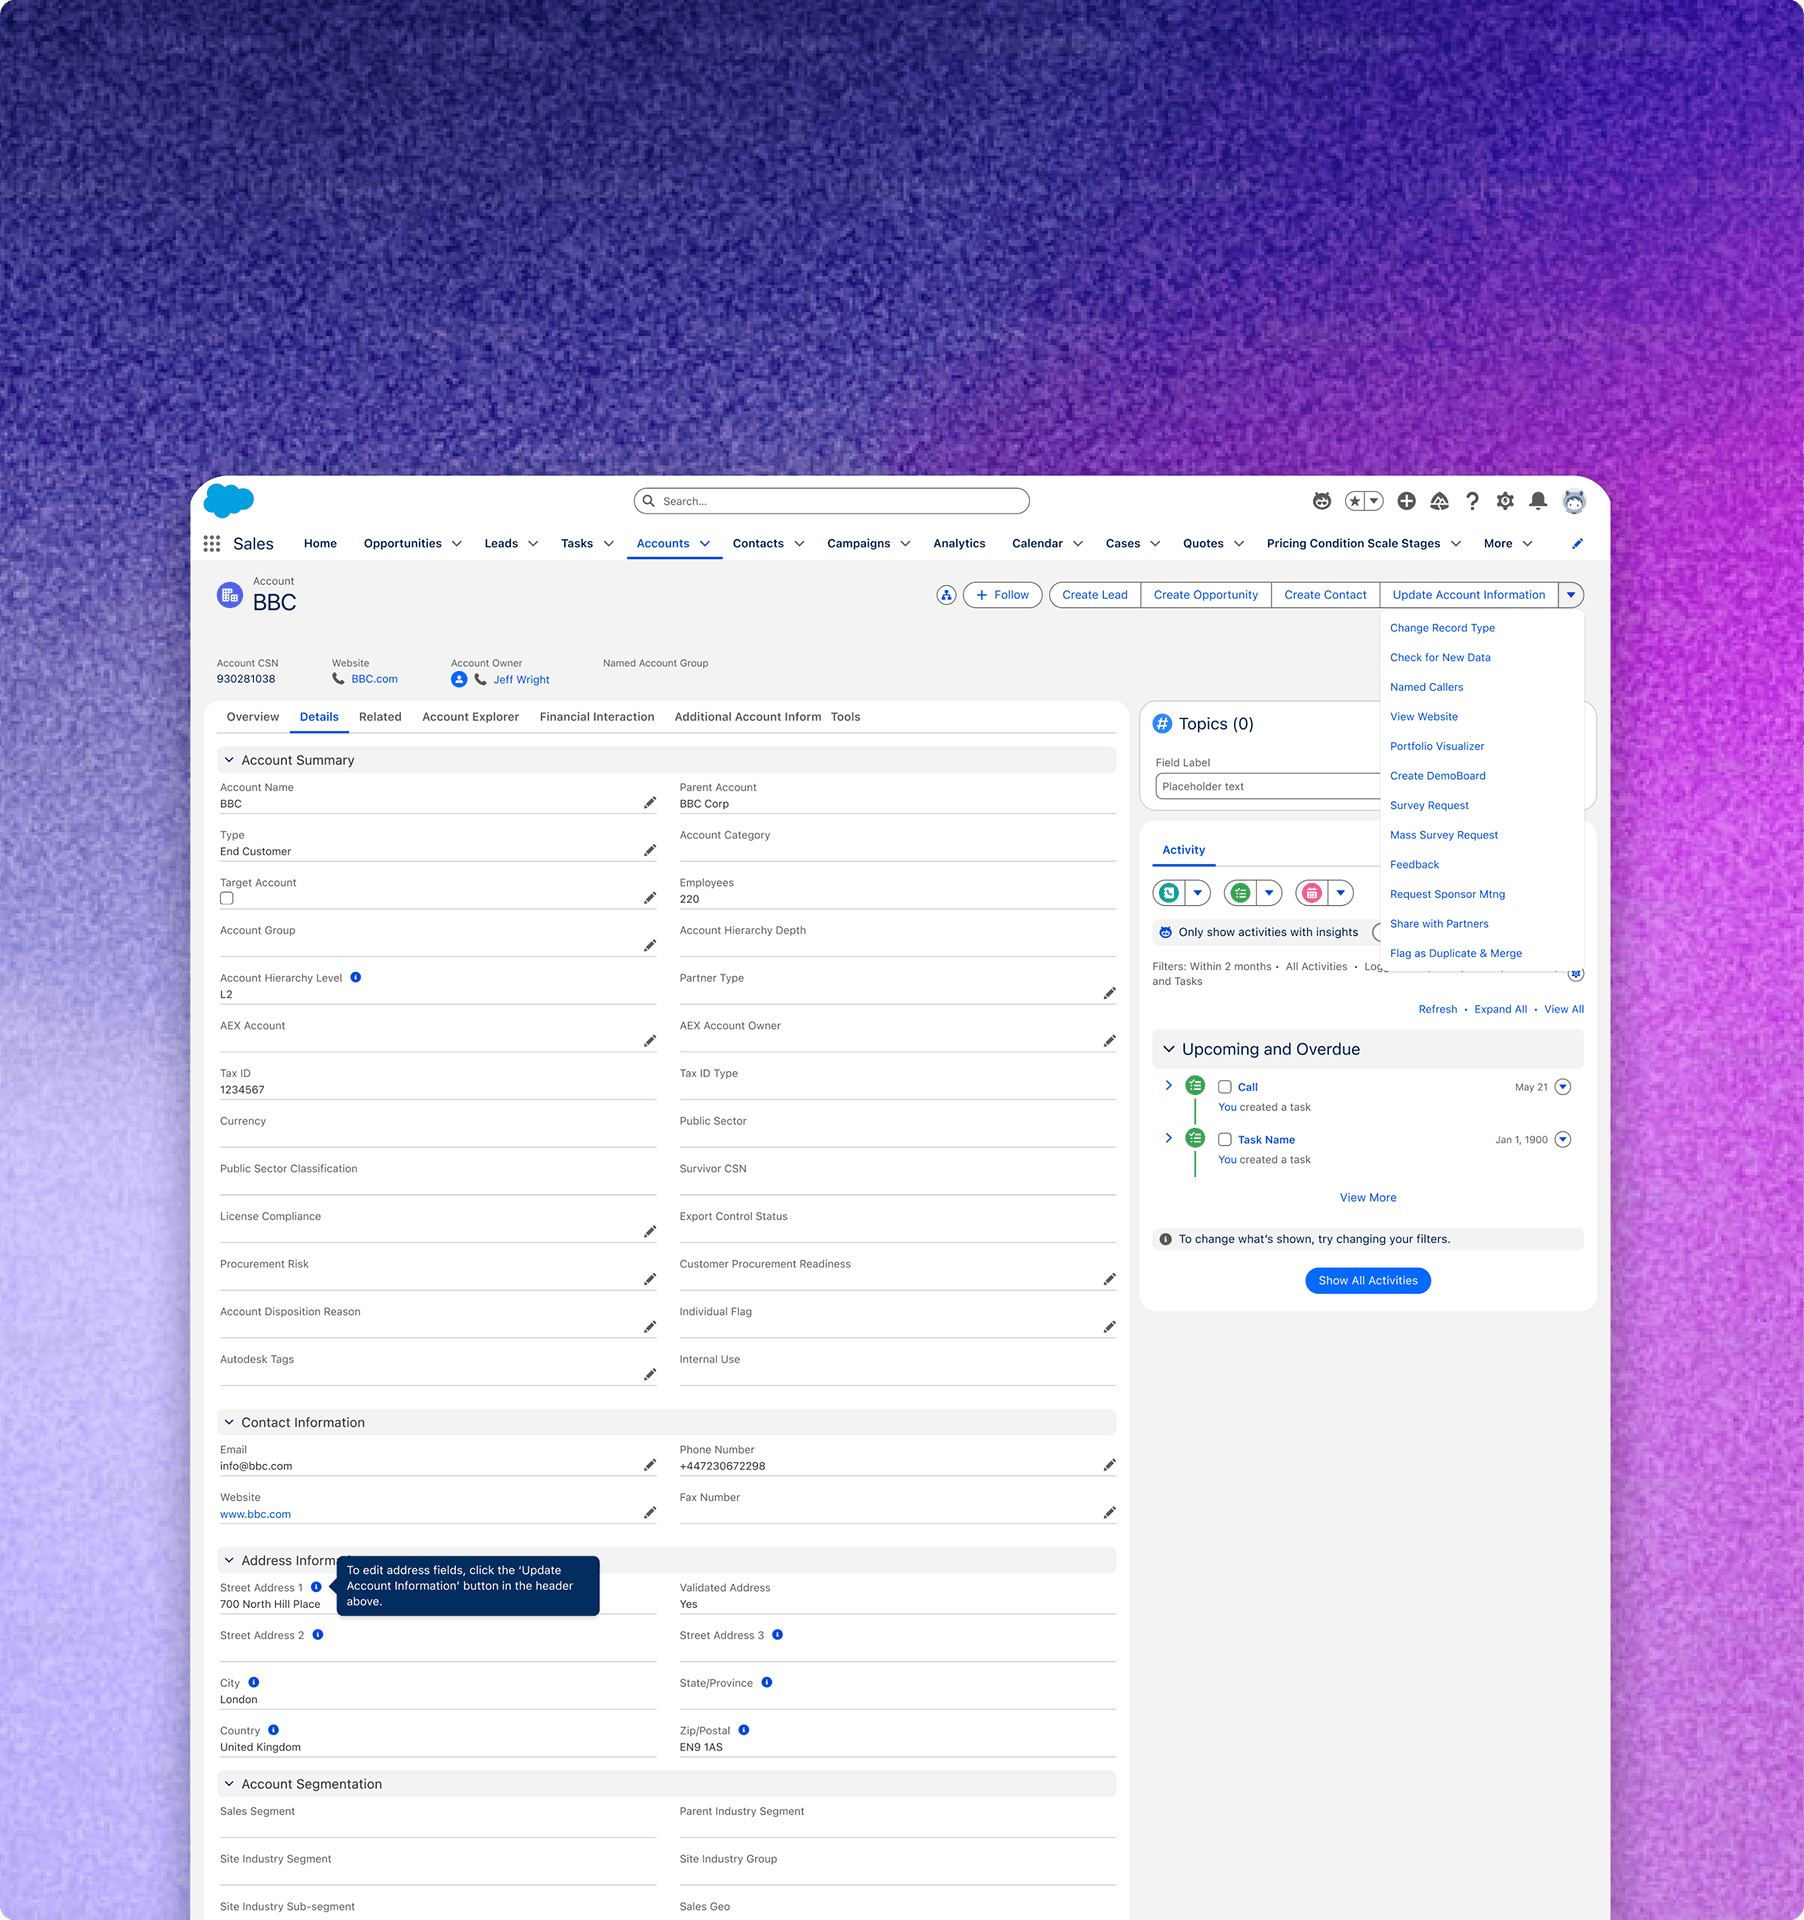Switch to the Related tab

[x=380, y=717]
